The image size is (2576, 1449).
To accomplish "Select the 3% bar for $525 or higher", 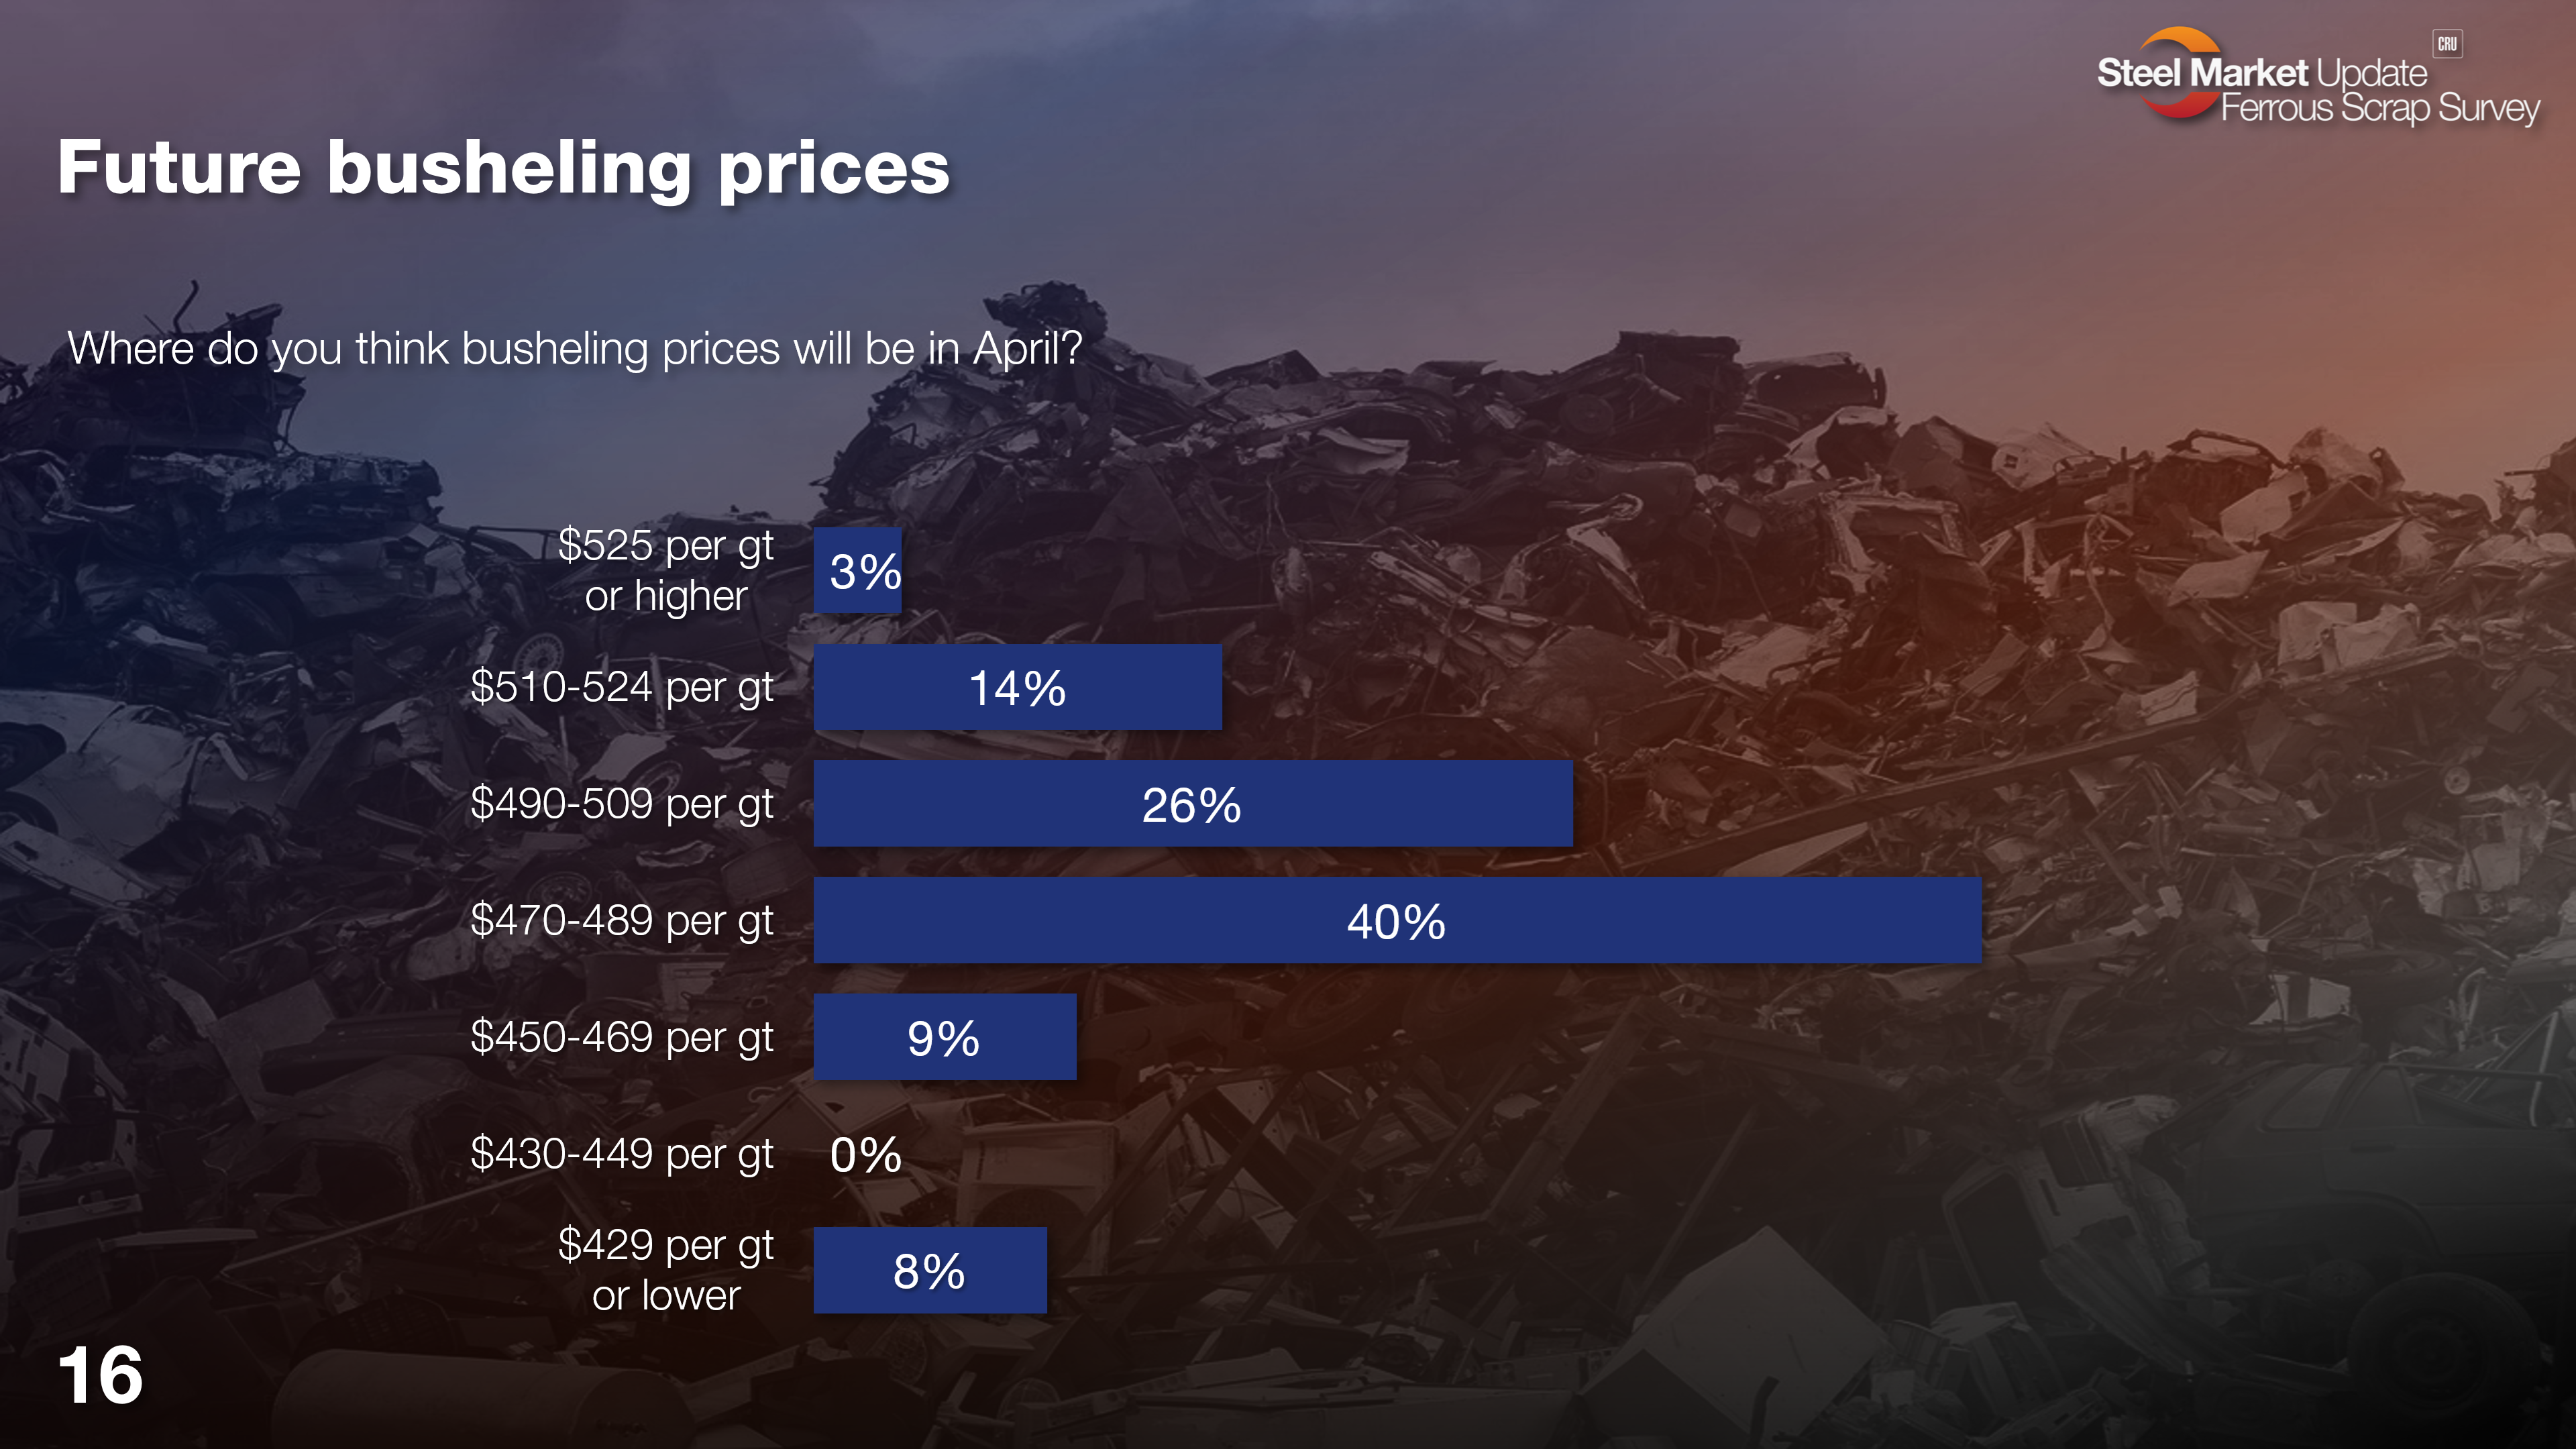I will 858,571.
